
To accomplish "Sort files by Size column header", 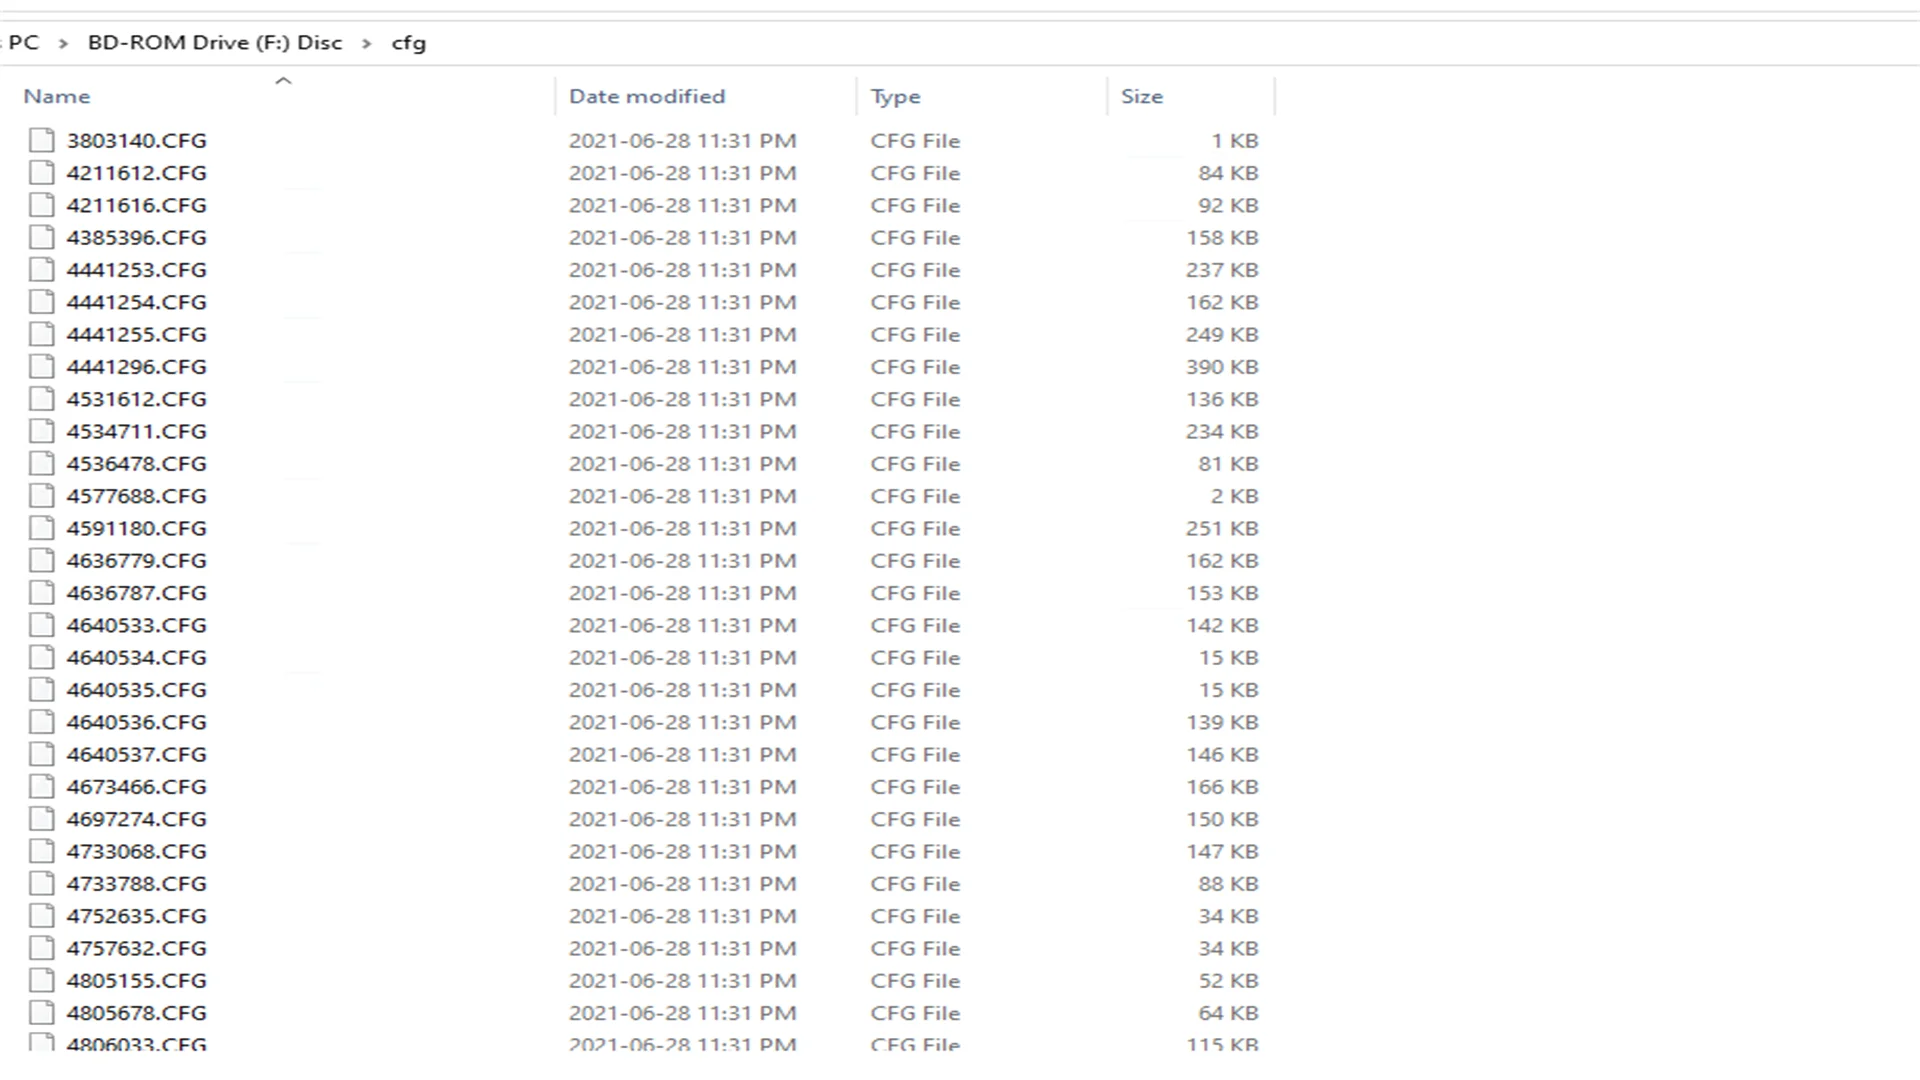I will tap(1142, 97).
